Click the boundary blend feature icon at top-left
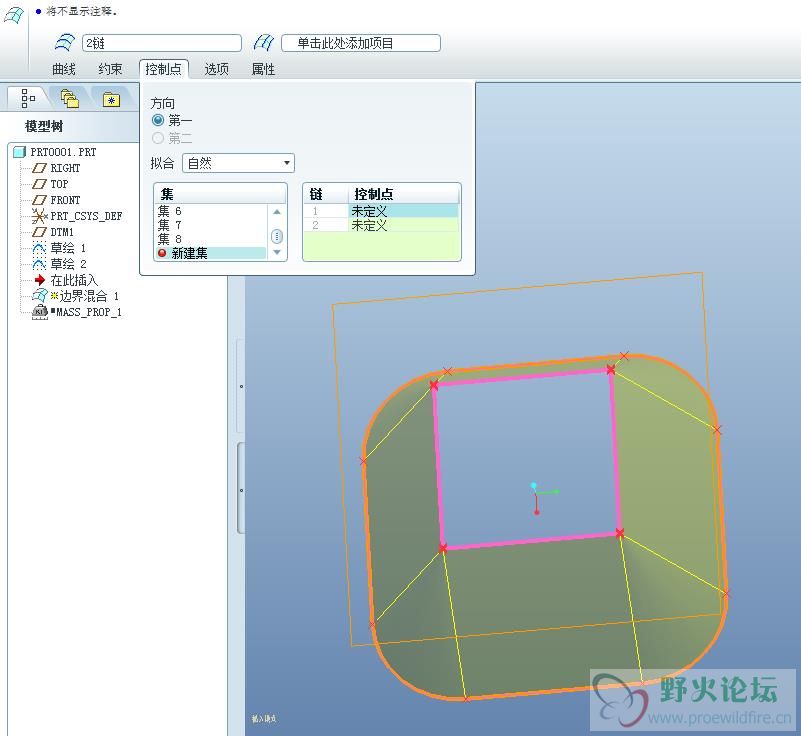 13,15
